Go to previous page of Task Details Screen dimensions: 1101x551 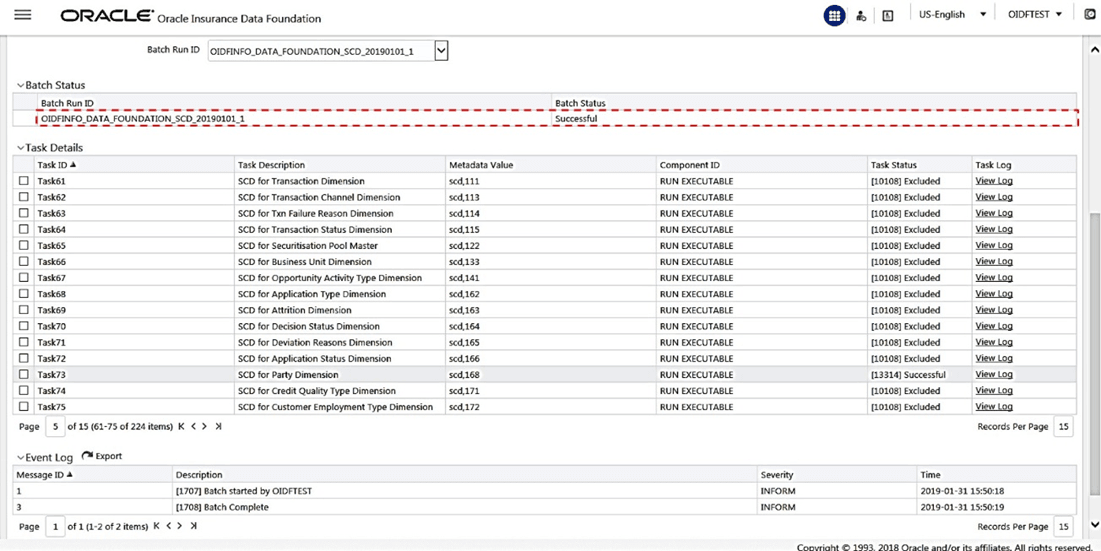click(193, 426)
